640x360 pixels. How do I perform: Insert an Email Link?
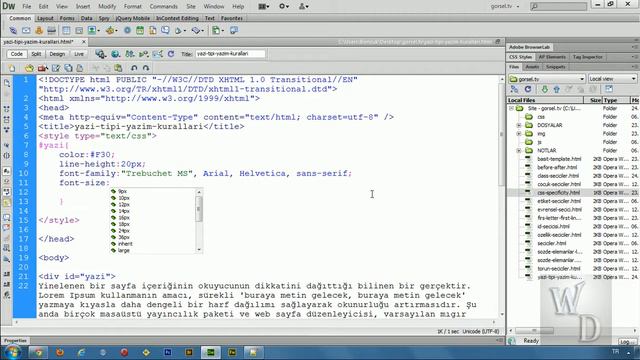26,31
